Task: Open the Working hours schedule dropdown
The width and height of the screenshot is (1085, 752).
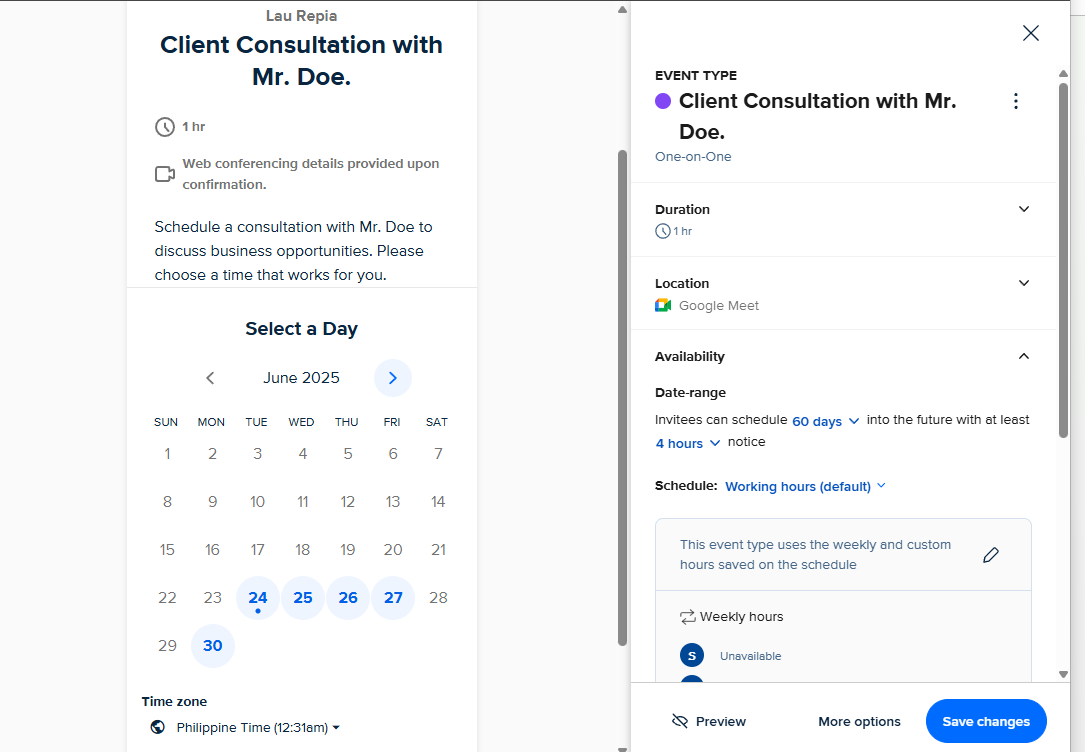Action: click(x=805, y=486)
